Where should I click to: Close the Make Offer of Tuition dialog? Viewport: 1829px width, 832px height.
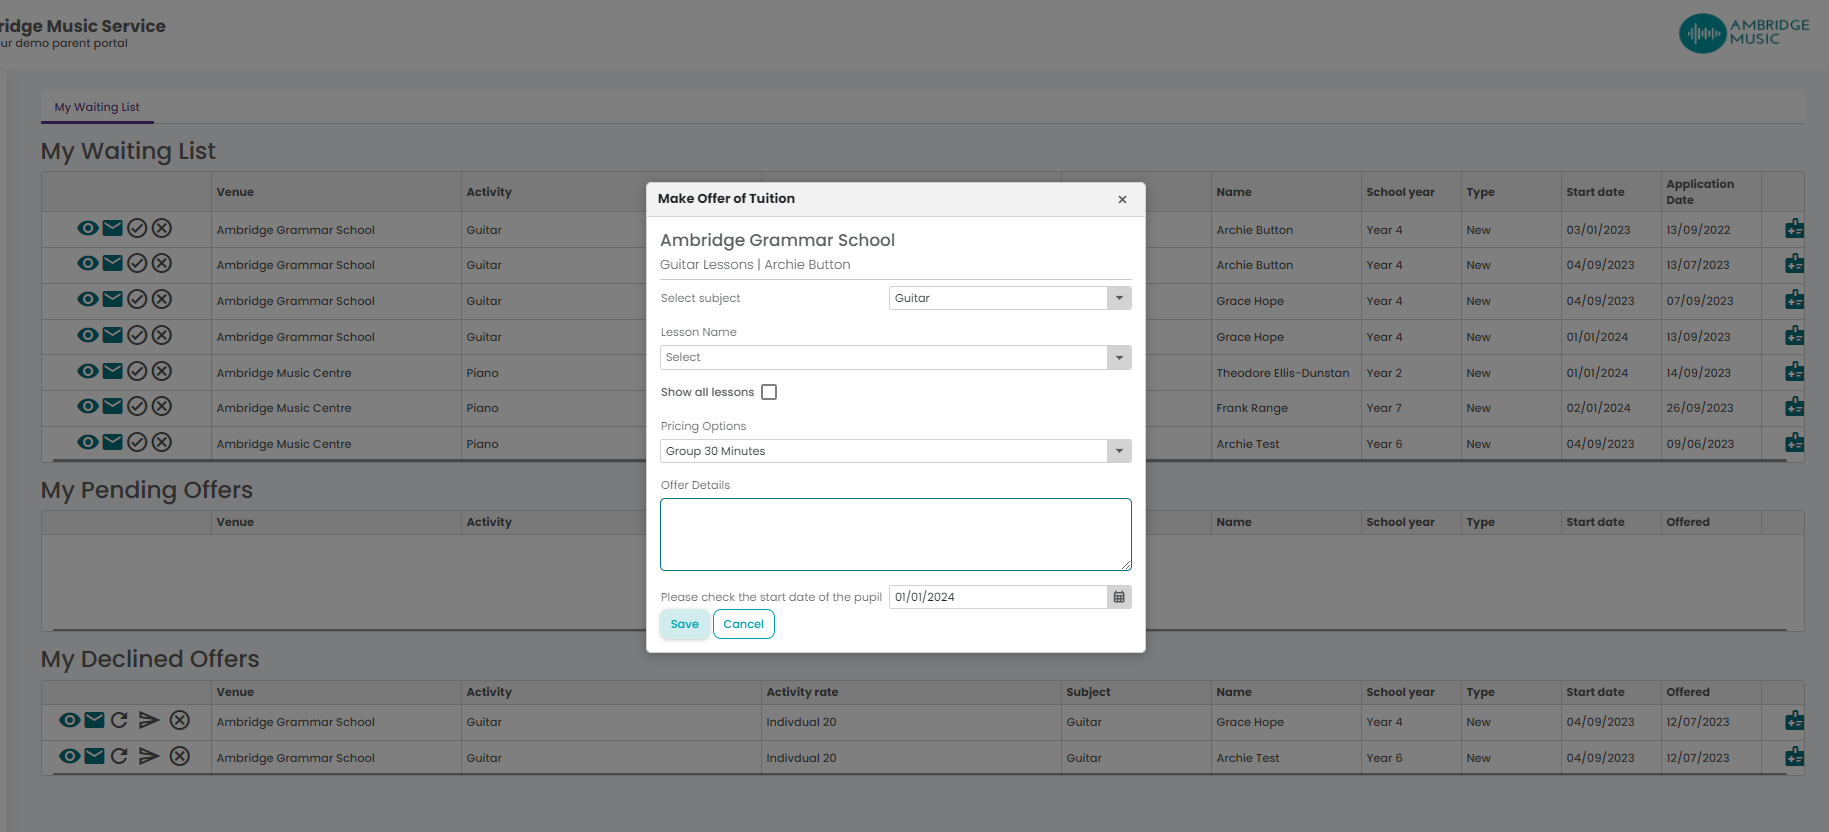tap(1122, 199)
